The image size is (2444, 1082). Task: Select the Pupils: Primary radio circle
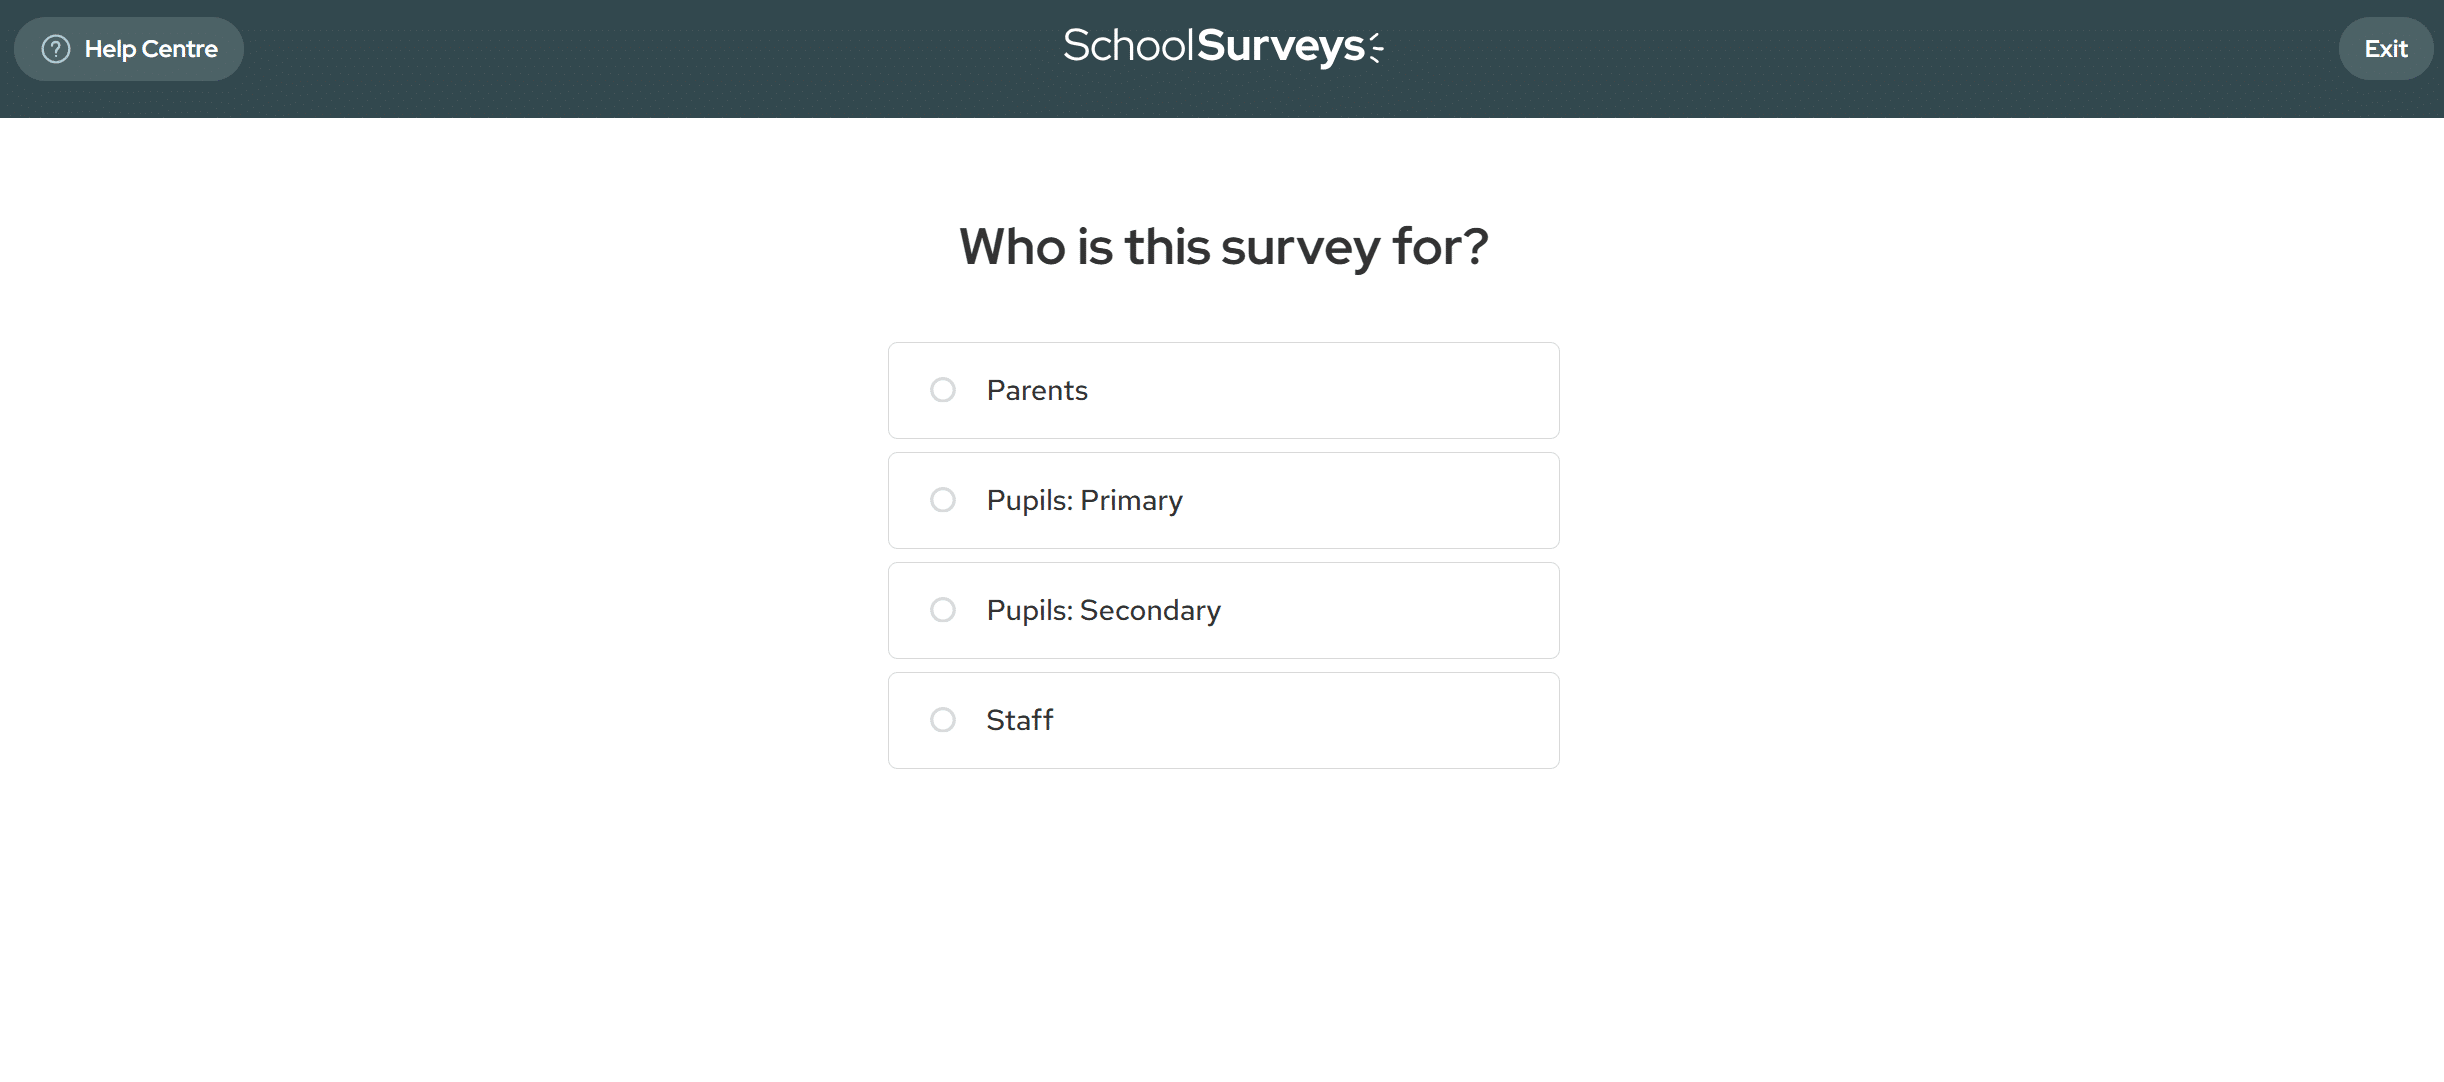[x=943, y=500]
